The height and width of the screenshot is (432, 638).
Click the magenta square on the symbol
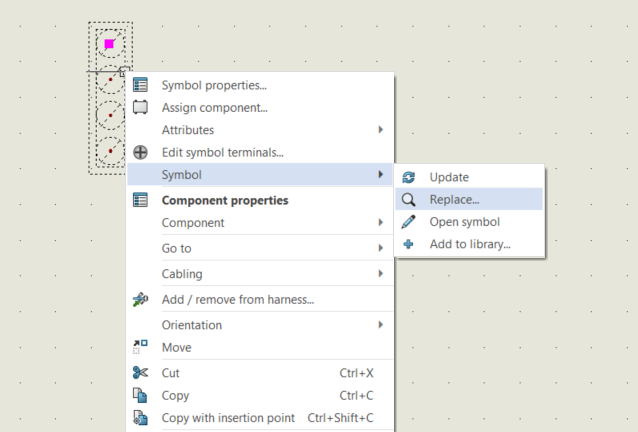[109, 44]
